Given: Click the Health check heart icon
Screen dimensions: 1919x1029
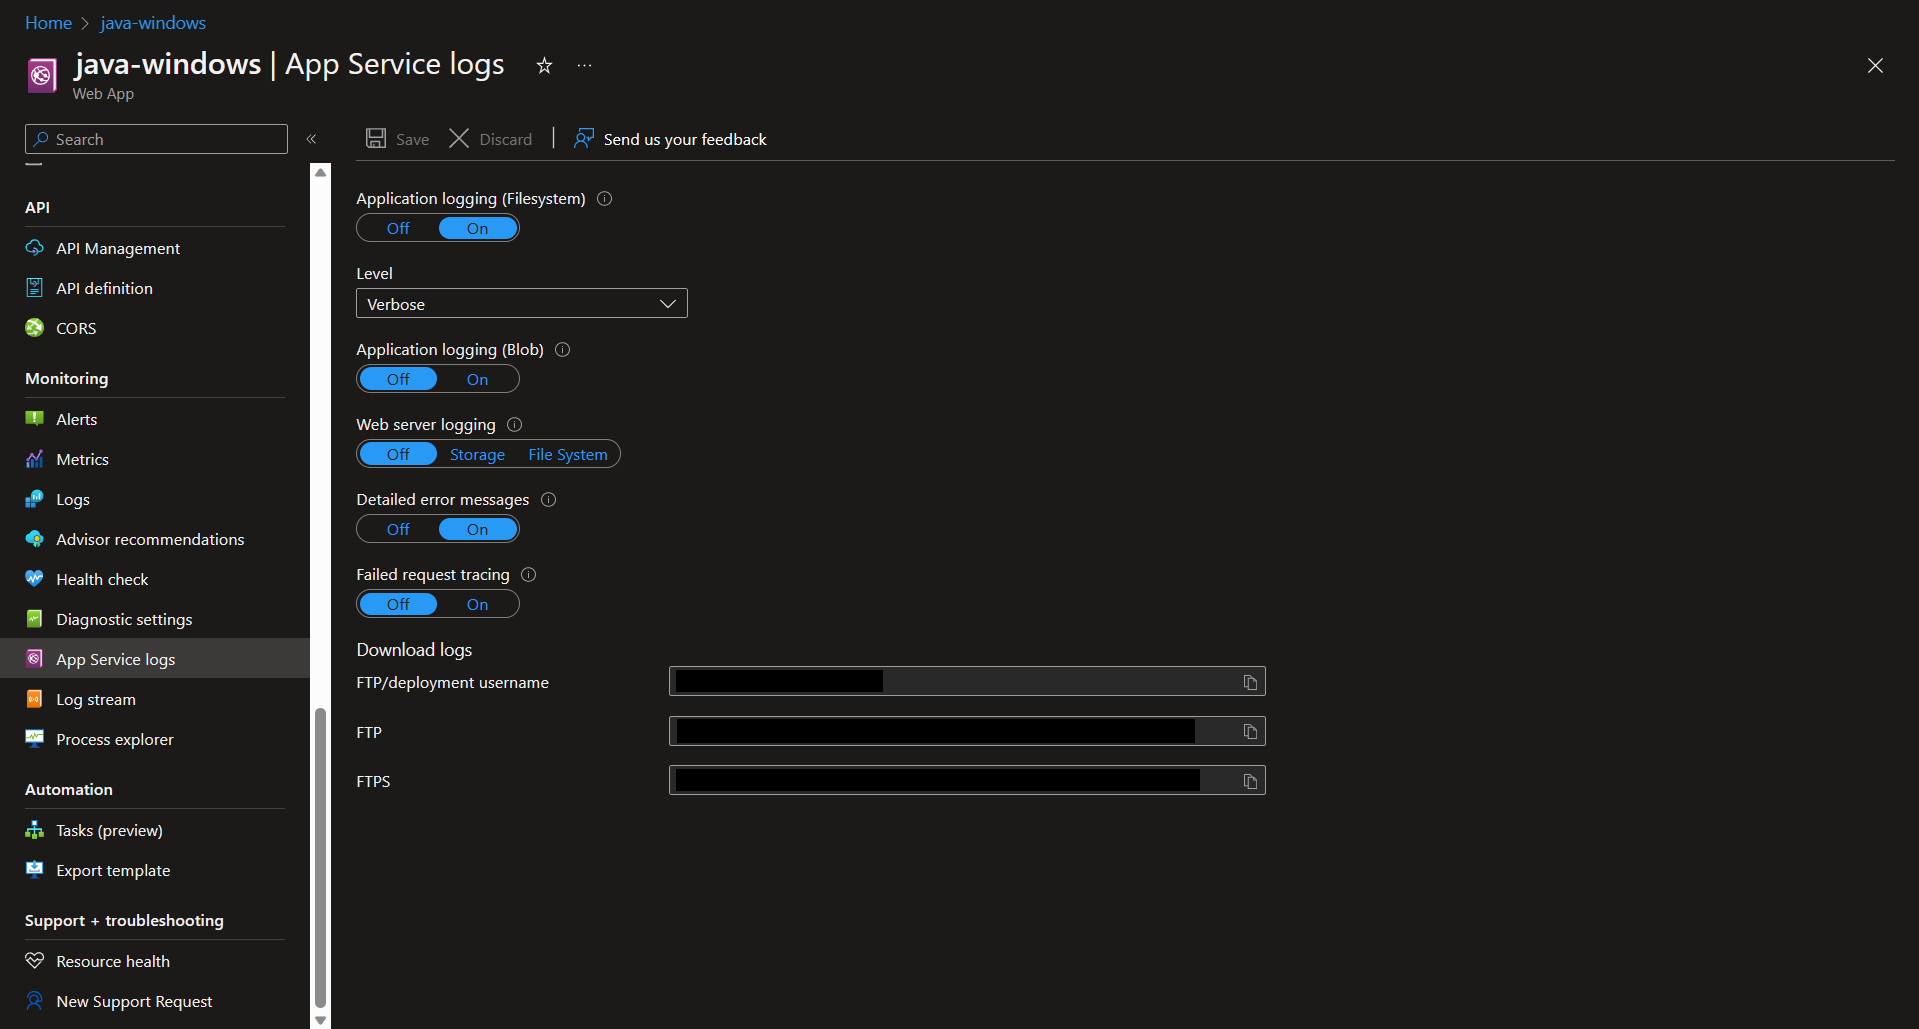Looking at the screenshot, I should click(35, 579).
